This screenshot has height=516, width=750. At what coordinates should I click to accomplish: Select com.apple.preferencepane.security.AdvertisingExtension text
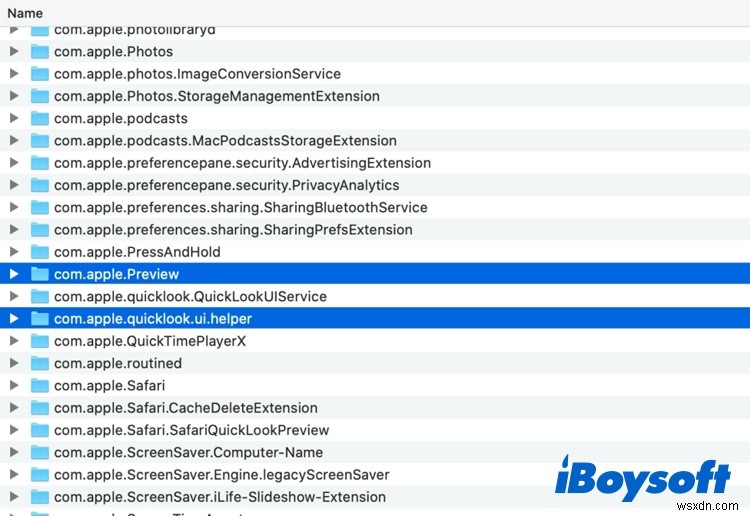tap(243, 163)
